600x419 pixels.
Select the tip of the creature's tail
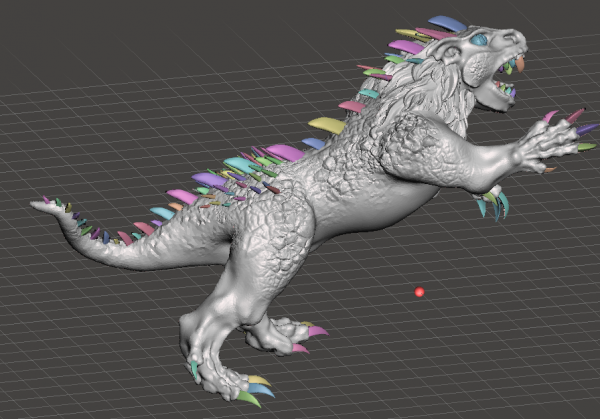click(38, 205)
